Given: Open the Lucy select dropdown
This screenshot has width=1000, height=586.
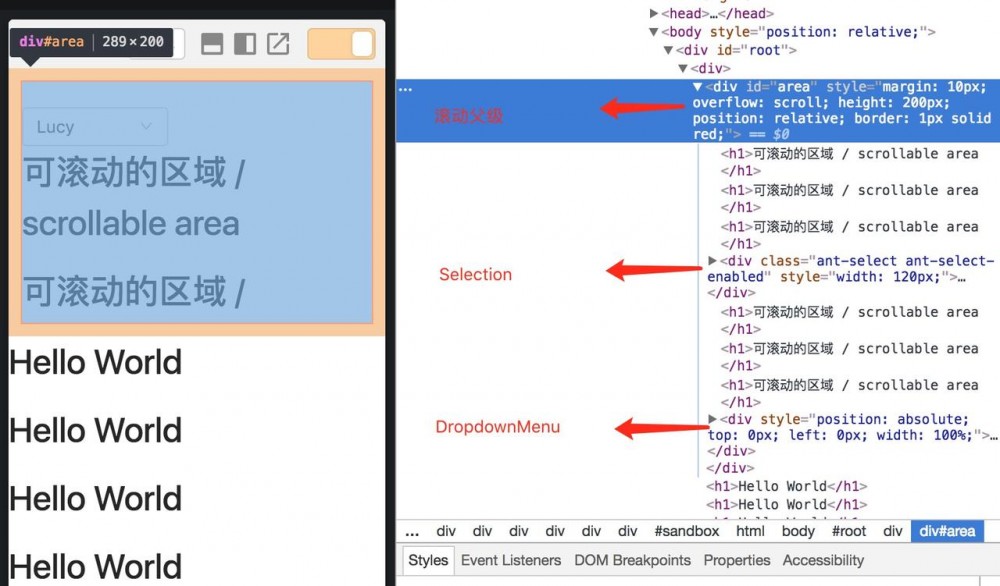Looking at the screenshot, I should tap(96, 127).
